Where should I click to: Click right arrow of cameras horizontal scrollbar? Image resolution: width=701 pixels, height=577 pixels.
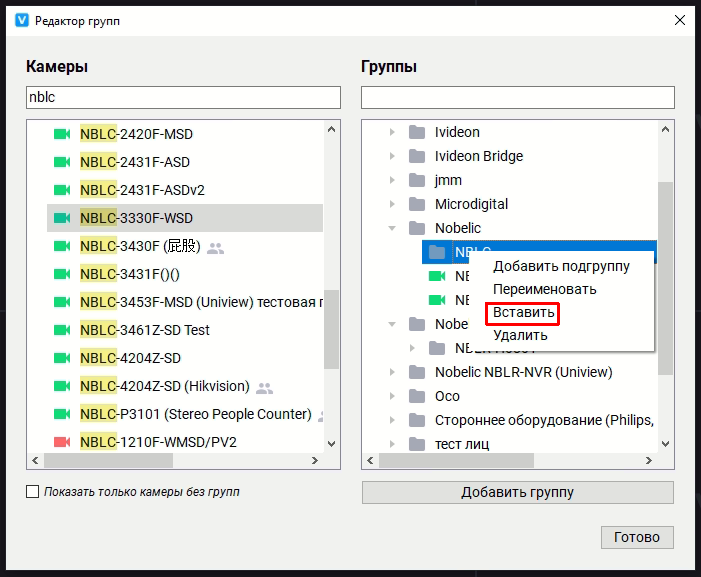tap(315, 460)
